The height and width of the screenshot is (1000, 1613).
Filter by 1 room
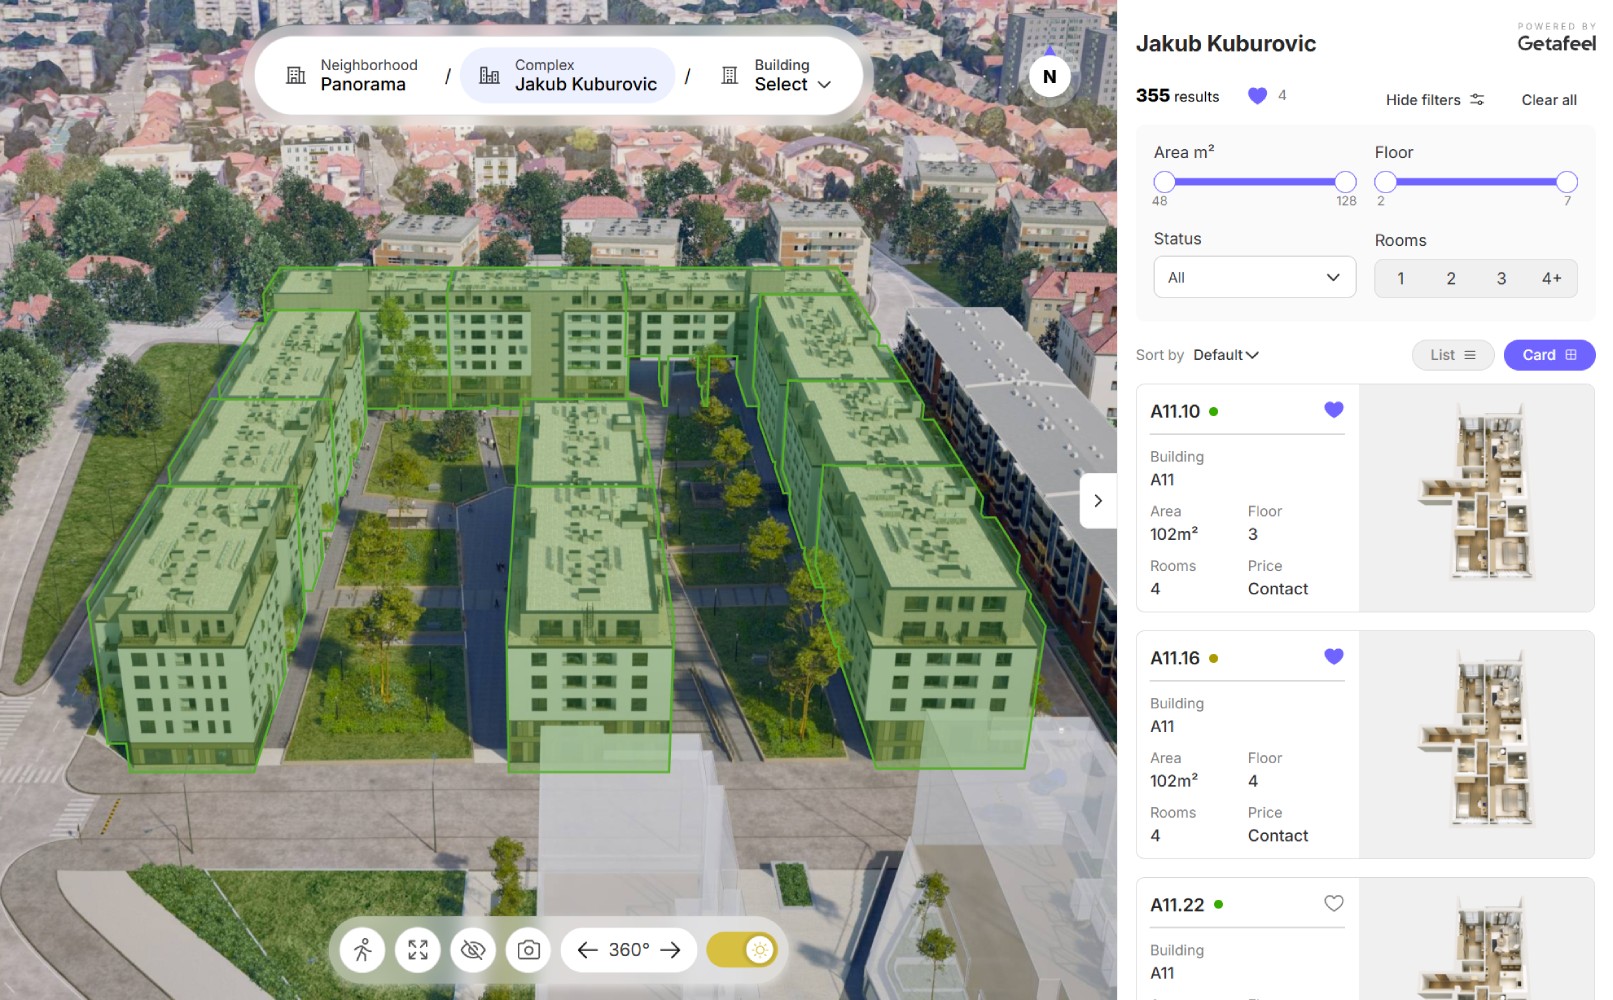[x=1401, y=279]
